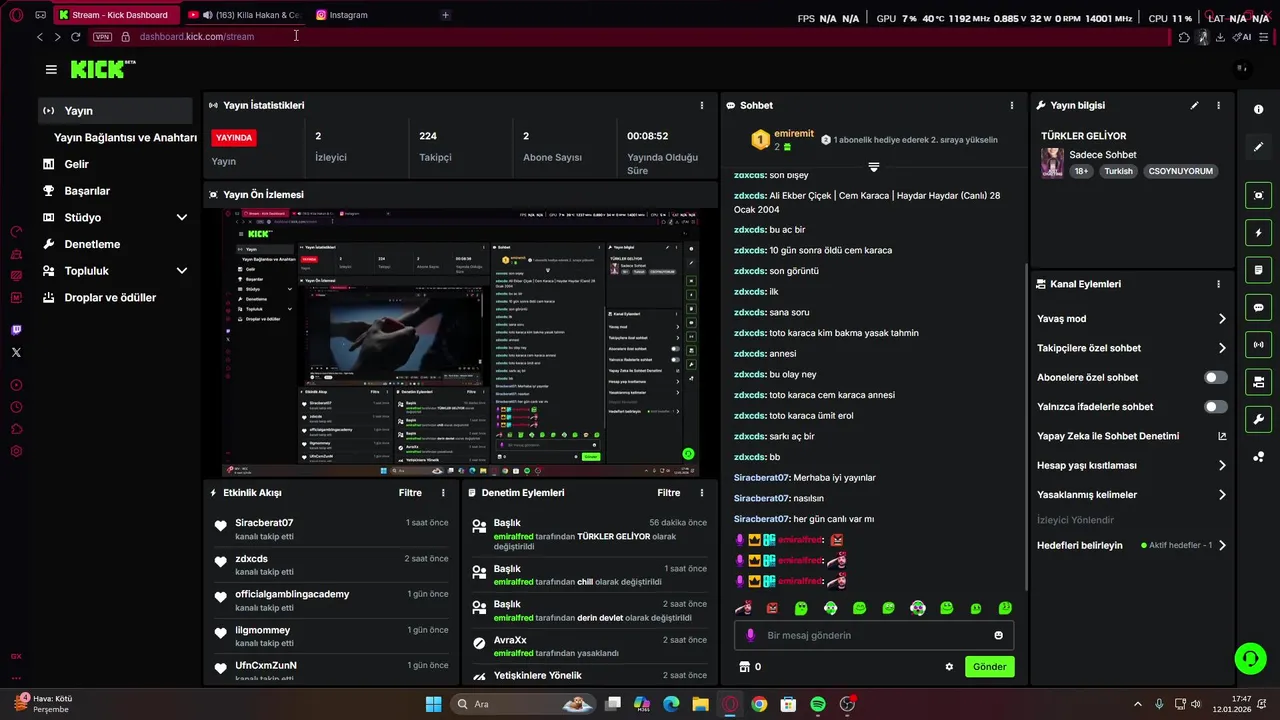The image size is (1280, 720).
Task: Click the purple microphone icon in message box
Action: pyautogui.click(x=750, y=635)
